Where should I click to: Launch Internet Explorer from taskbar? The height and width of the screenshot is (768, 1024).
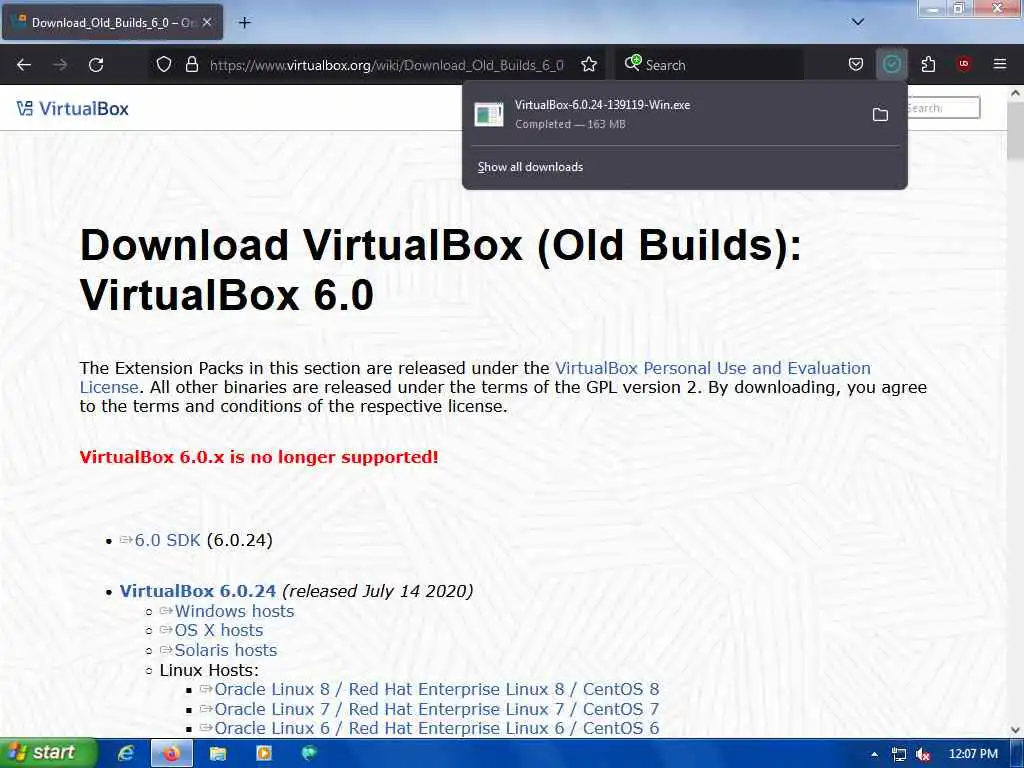click(x=126, y=754)
